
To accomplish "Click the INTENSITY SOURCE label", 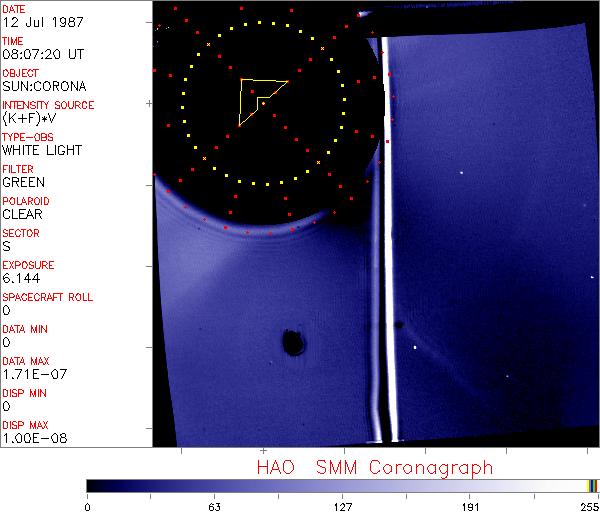I will pyautogui.click(x=48, y=105).
